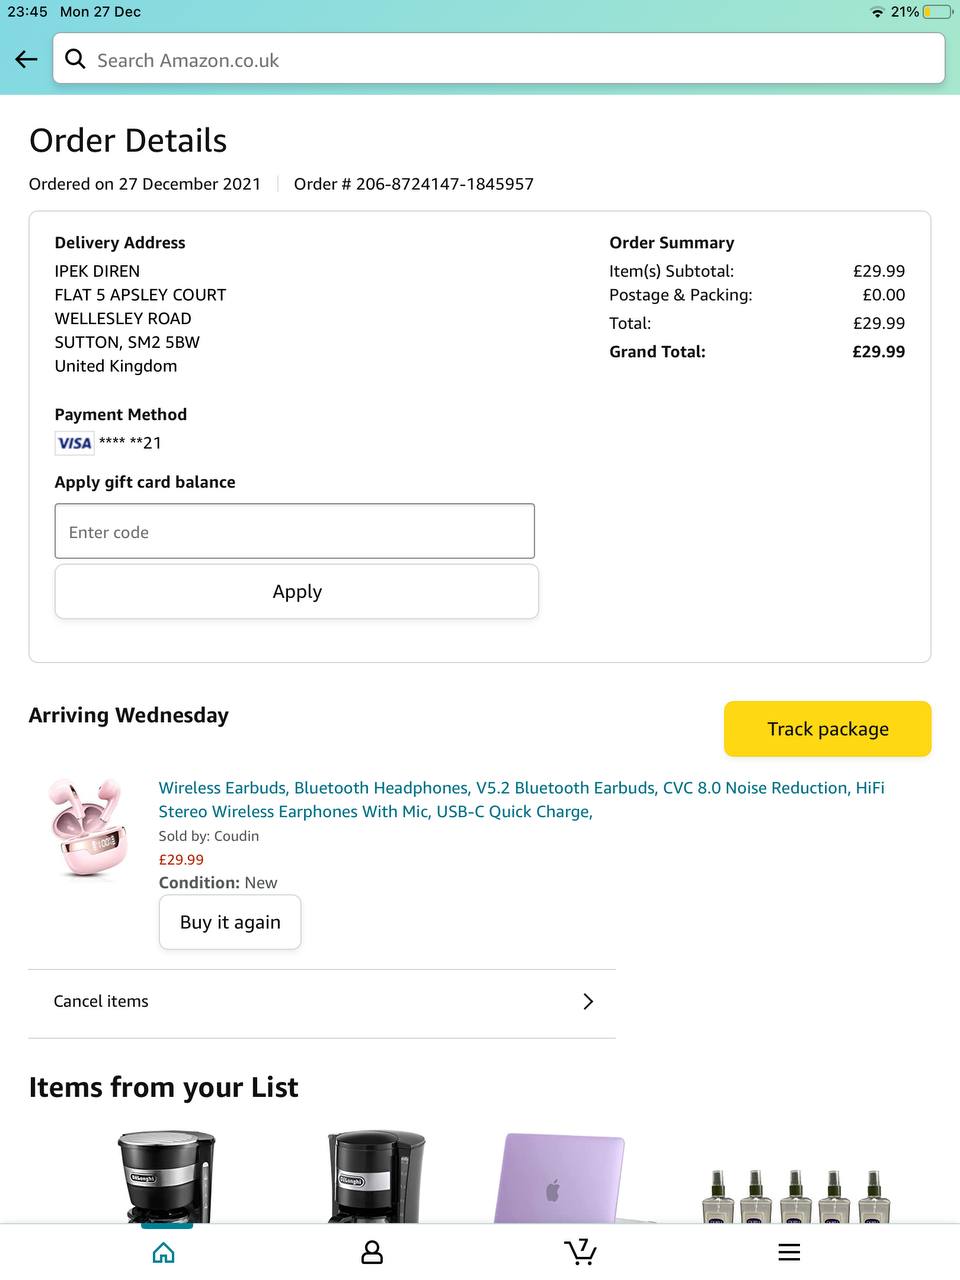Open the hamburger menu icon
960x1280 pixels.
[789, 1252]
